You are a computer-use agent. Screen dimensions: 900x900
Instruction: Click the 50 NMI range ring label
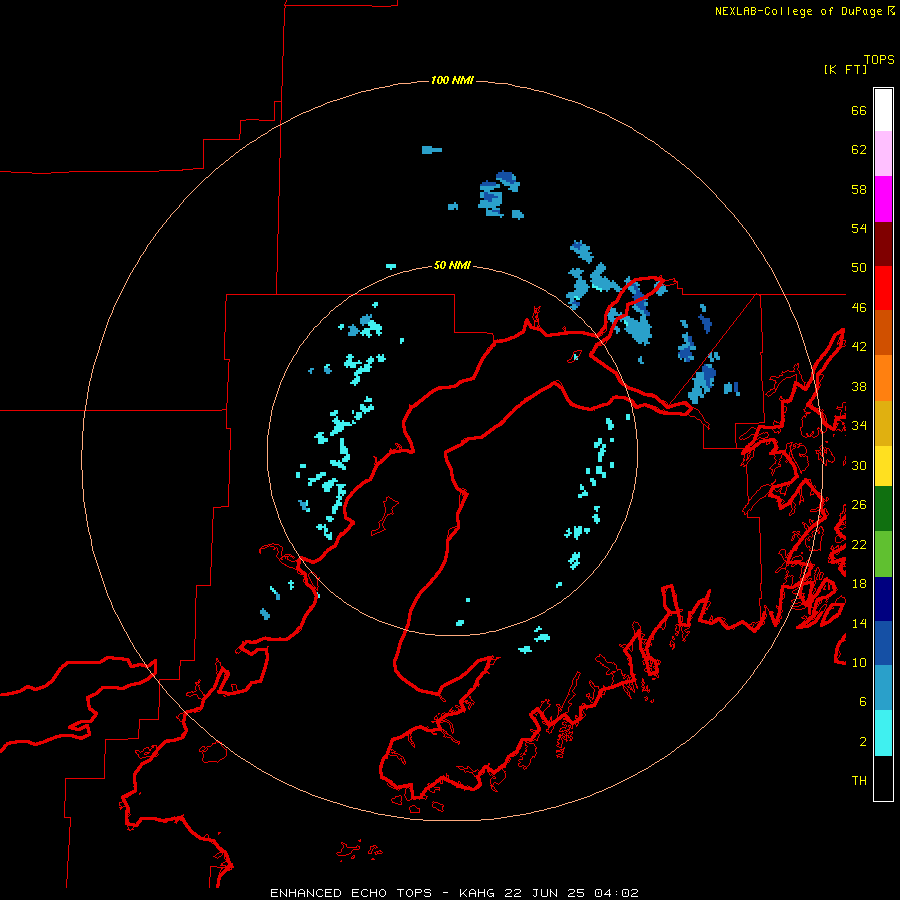452,265
